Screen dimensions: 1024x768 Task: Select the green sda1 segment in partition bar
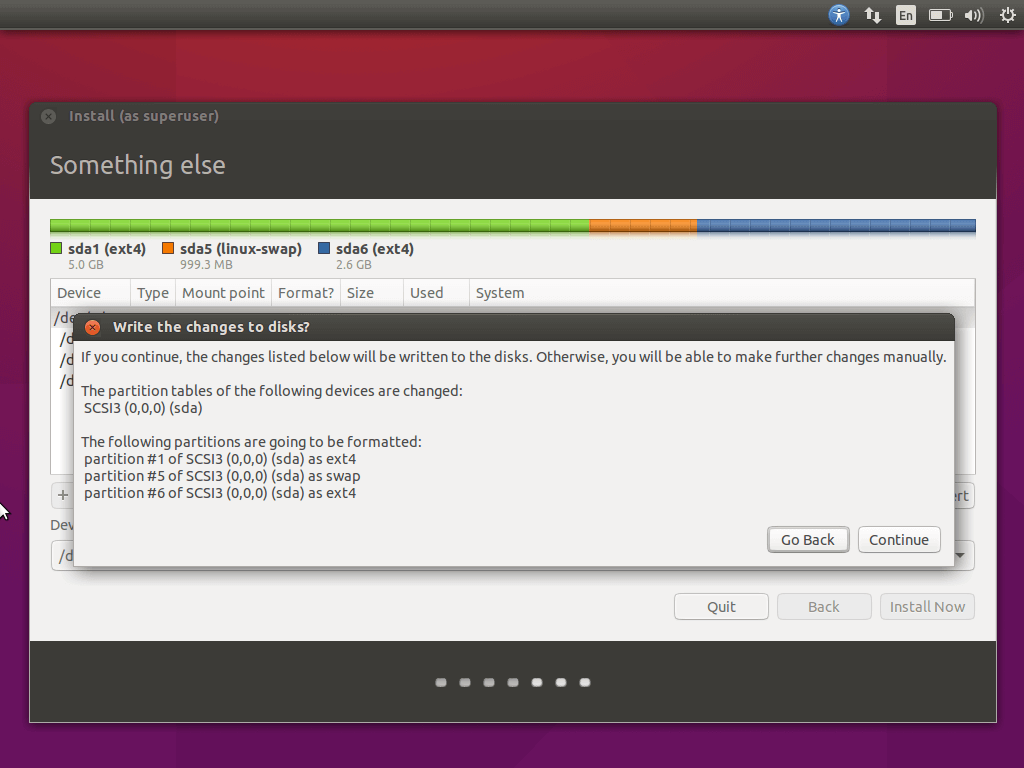coord(320,226)
